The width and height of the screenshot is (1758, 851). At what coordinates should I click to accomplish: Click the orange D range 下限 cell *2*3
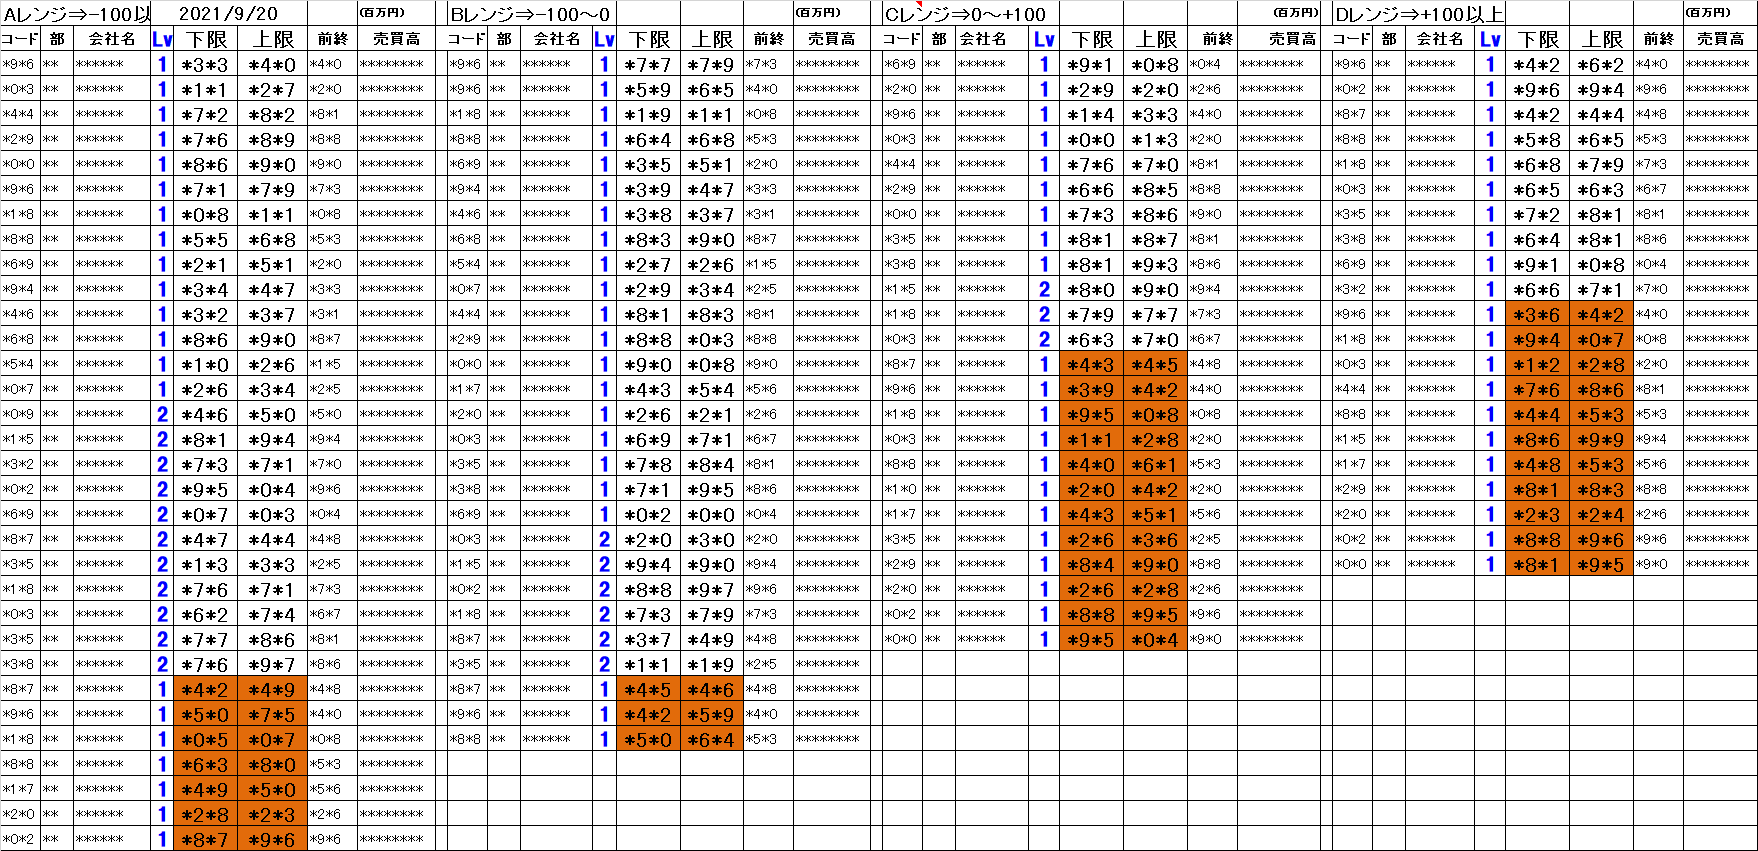[x=1538, y=514]
